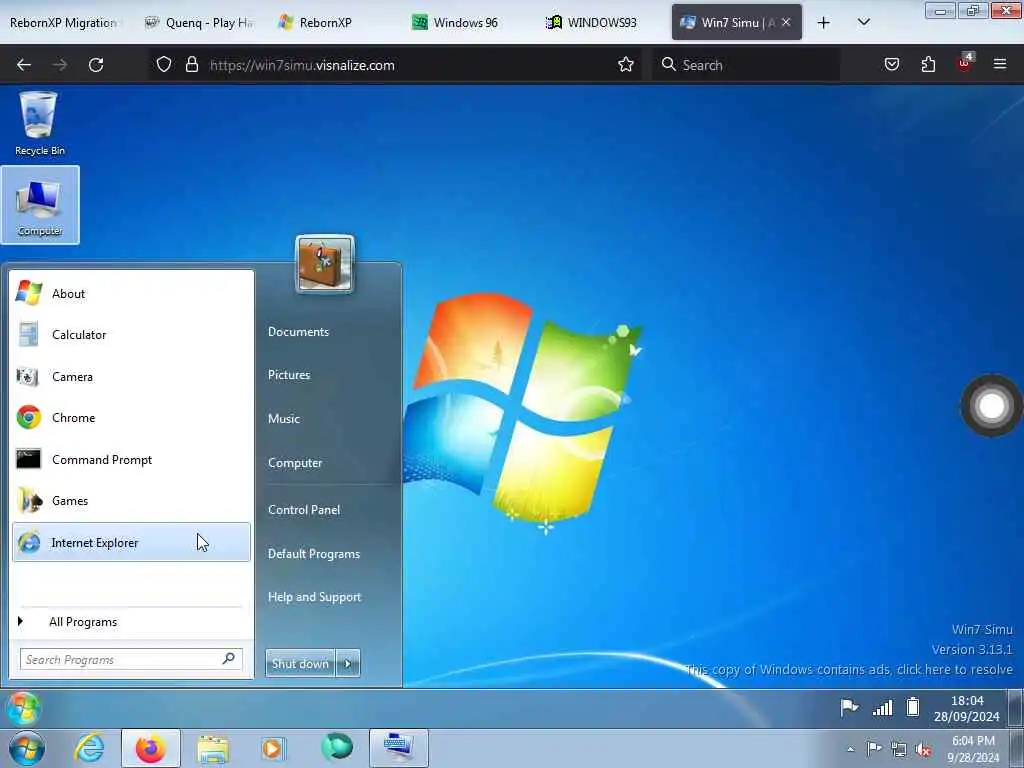Click the ads watermark resolve link
This screenshot has width=1024, height=768.
point(849,669)
